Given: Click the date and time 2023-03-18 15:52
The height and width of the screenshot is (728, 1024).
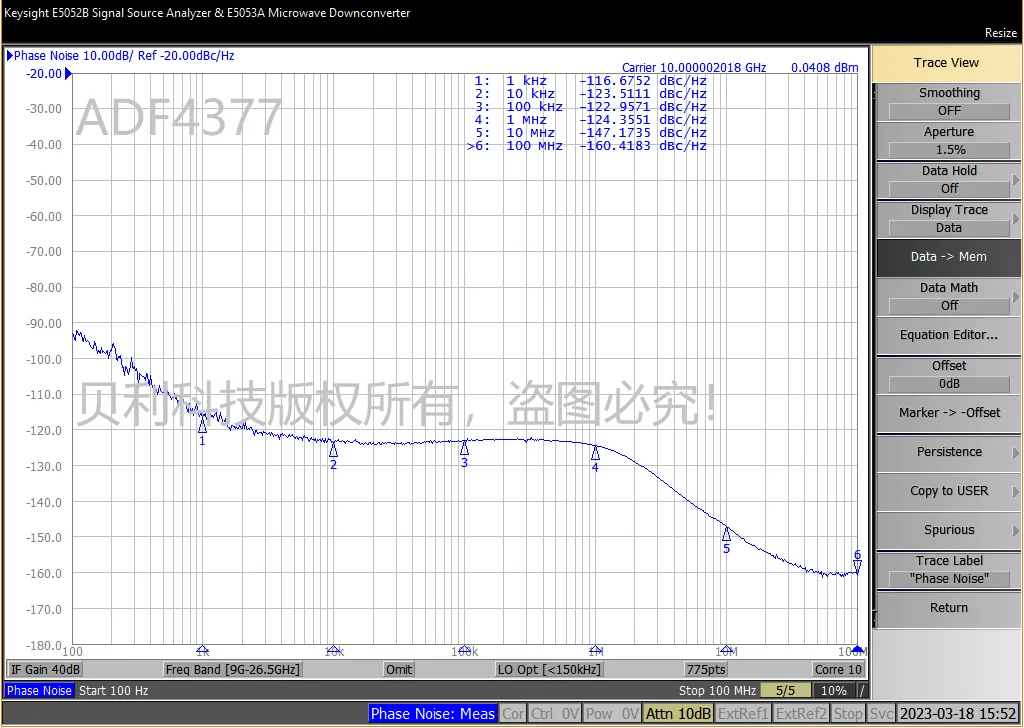Looking at the screenshot, I should [958, 714].
